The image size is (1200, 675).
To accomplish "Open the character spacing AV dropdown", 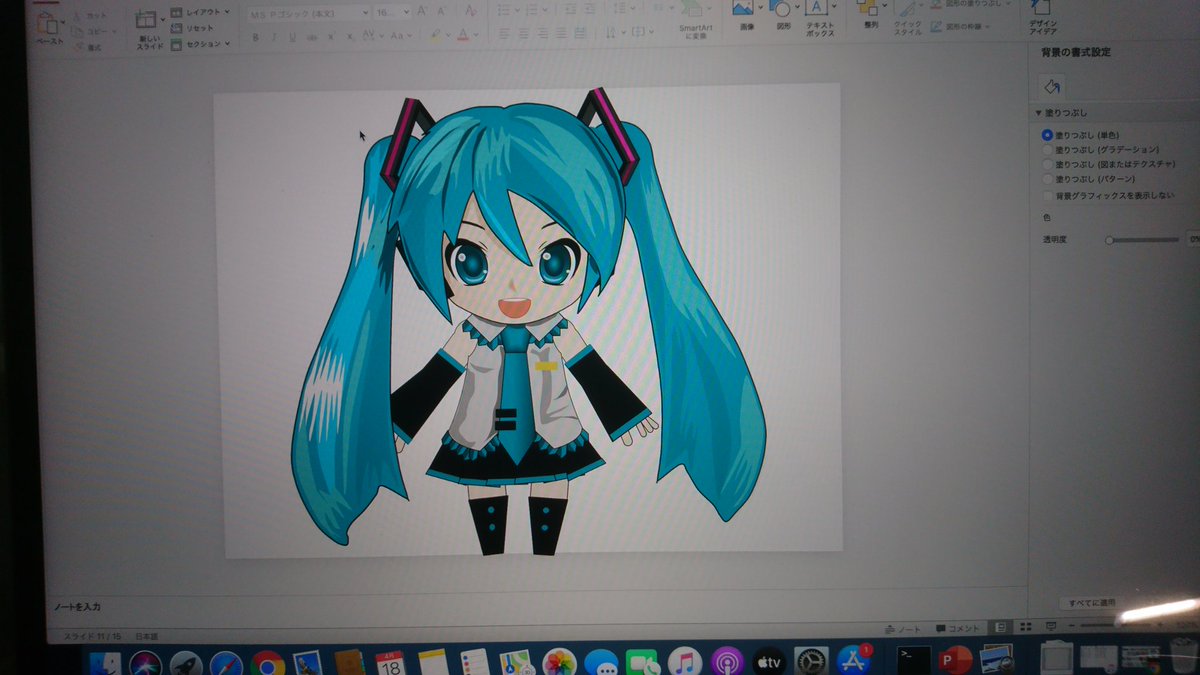I will 372,36.
